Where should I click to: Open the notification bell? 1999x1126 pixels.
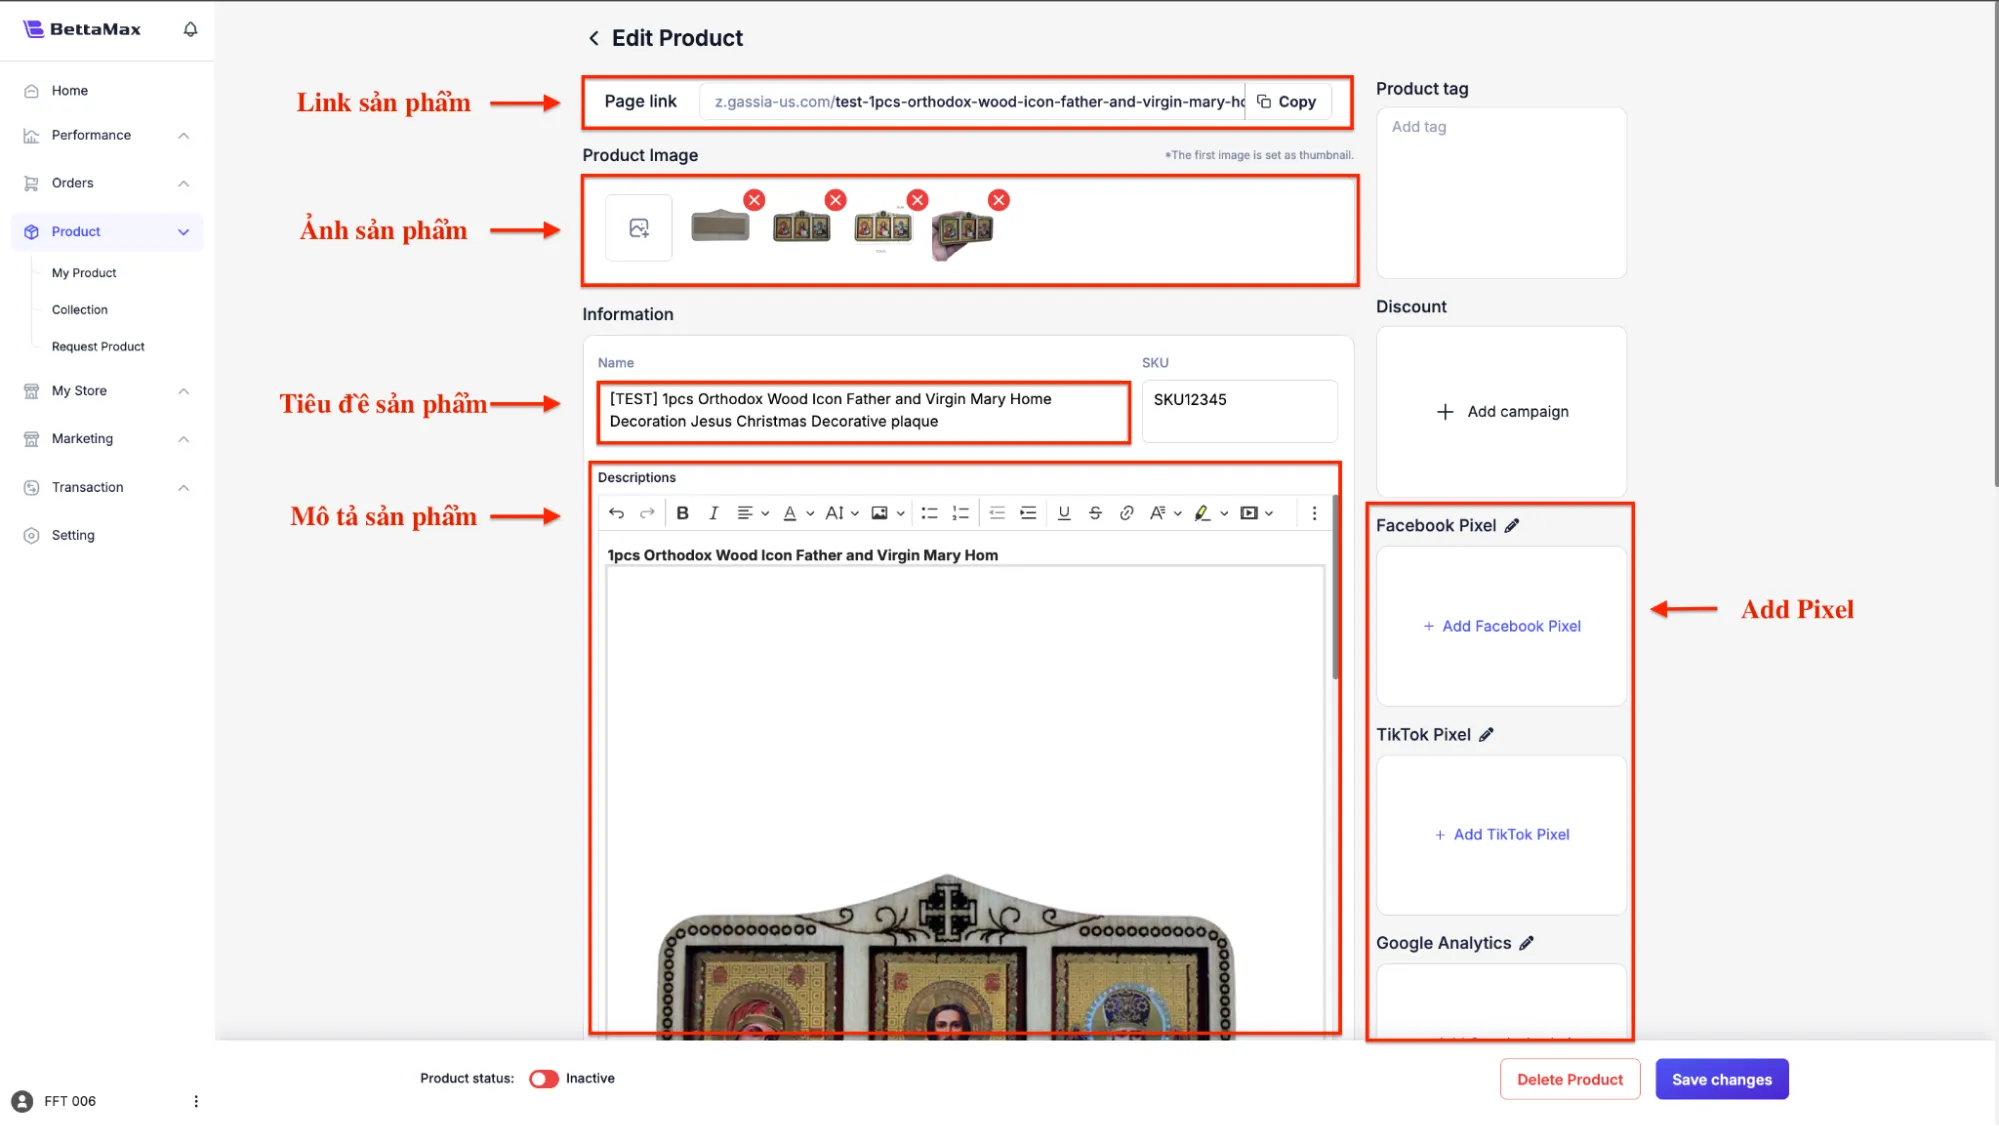click(190, 29)
